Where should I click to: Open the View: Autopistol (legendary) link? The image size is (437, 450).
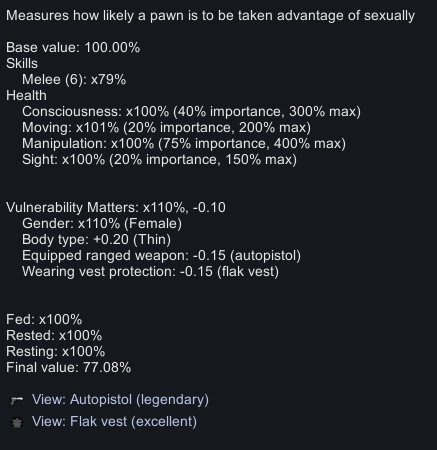(x=120, y=399)
